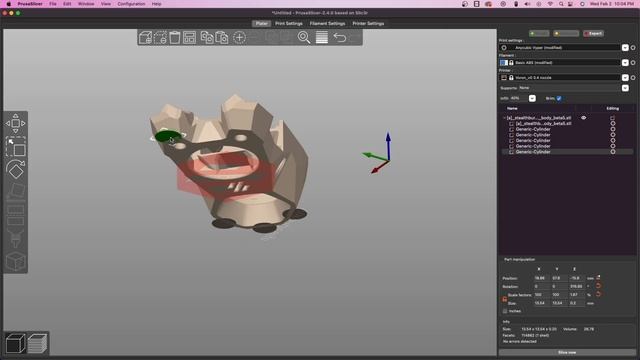640x360 pixels.
Task: Select the Place on face tool
Action: [16, 191]
